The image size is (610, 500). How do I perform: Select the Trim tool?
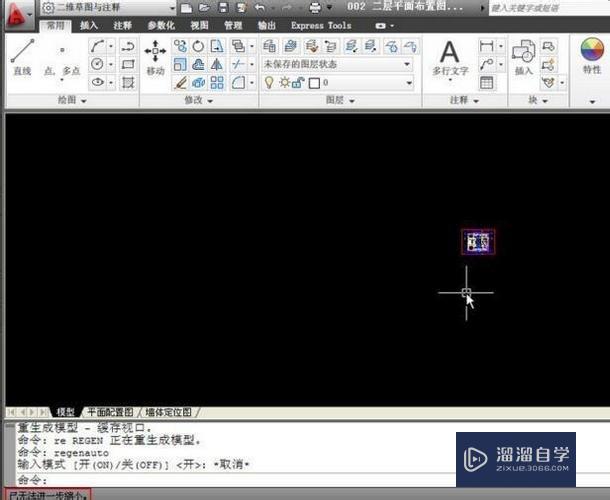click(x=238, y=64)
